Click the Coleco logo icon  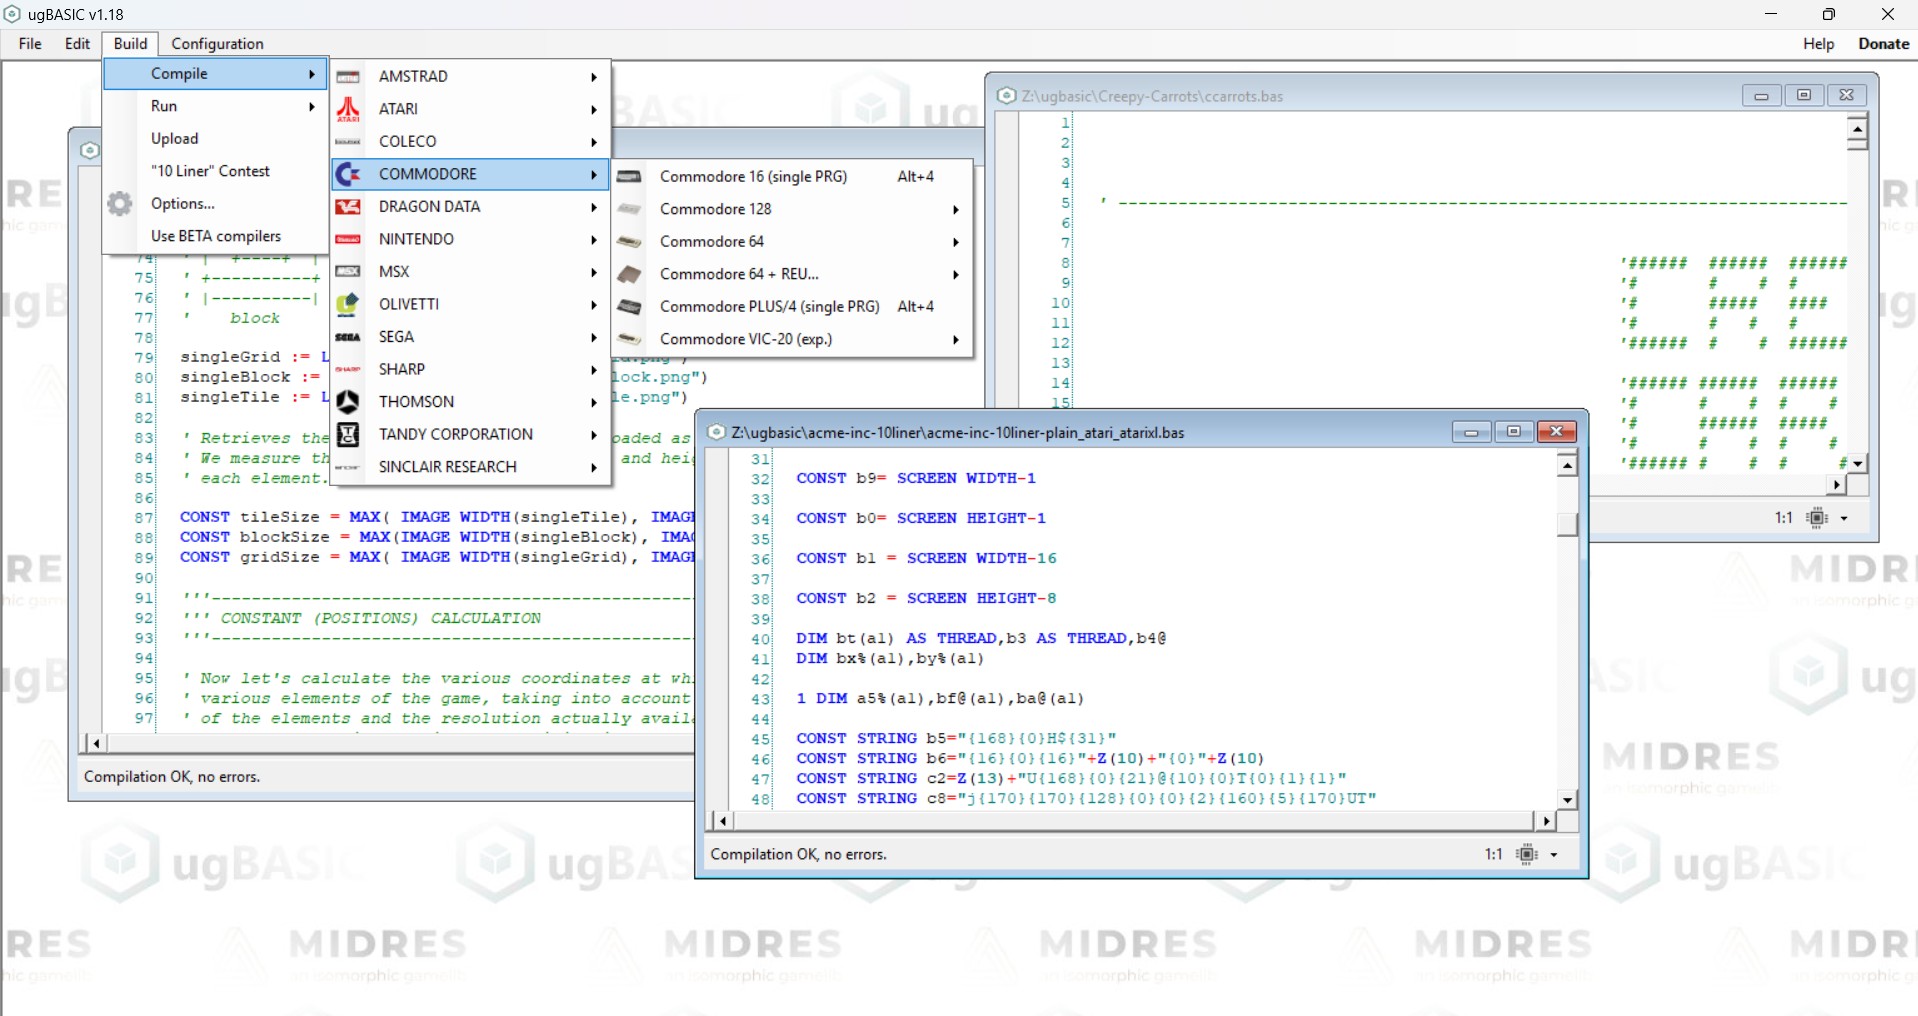click(348, 142)
